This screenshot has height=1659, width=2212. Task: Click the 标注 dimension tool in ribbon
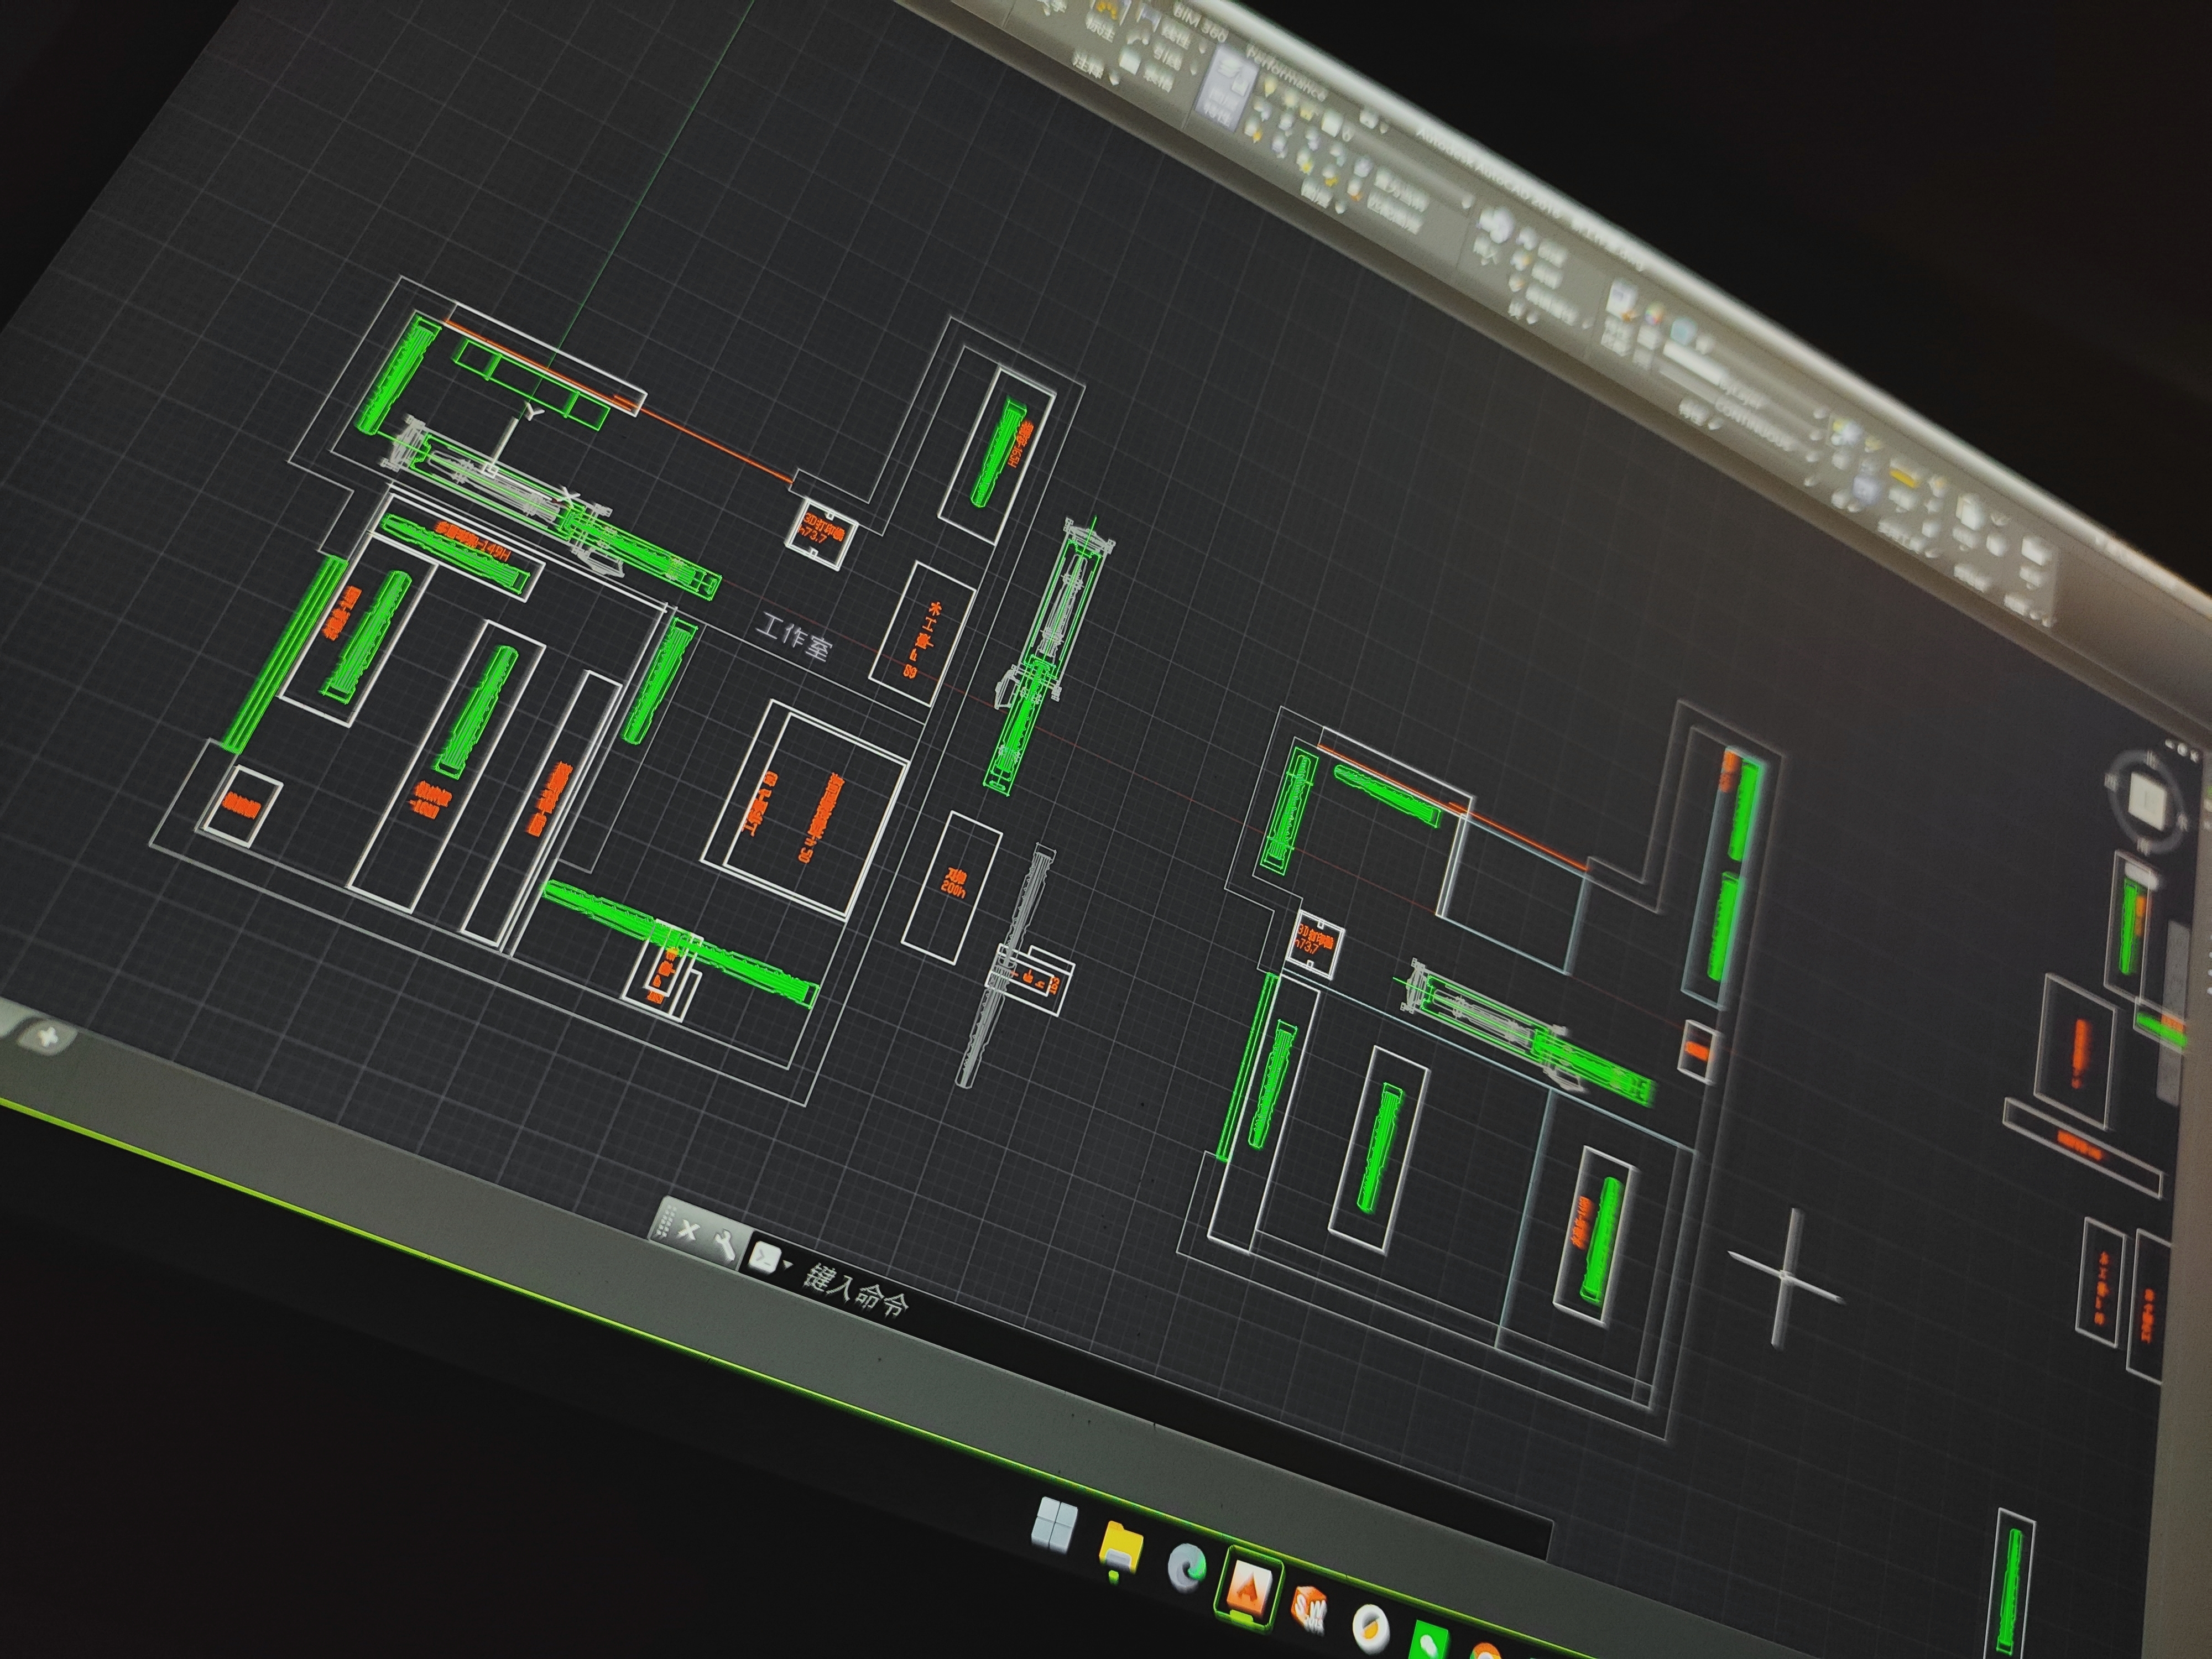click(1103, 27)
